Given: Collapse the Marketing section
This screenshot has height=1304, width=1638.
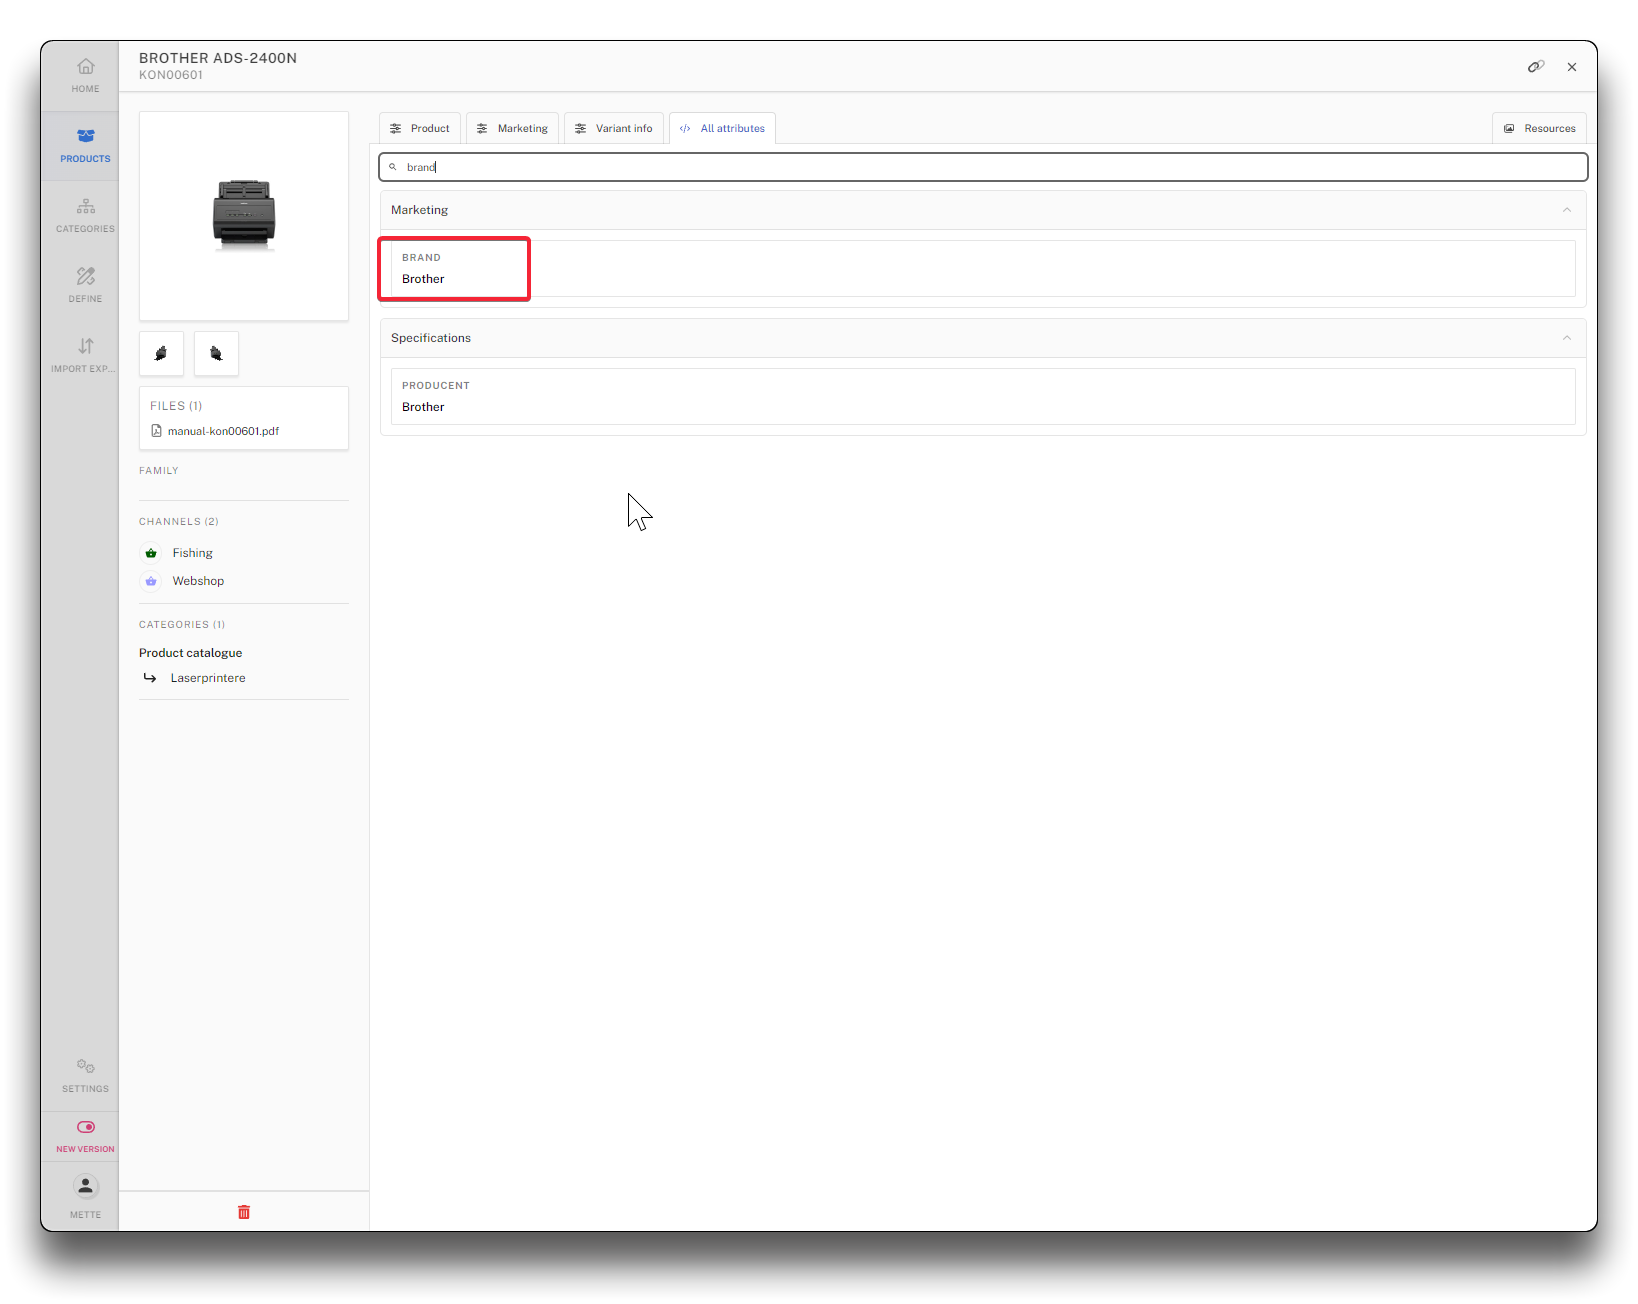Looking at the screenshot, I should tap(1566, 210).
